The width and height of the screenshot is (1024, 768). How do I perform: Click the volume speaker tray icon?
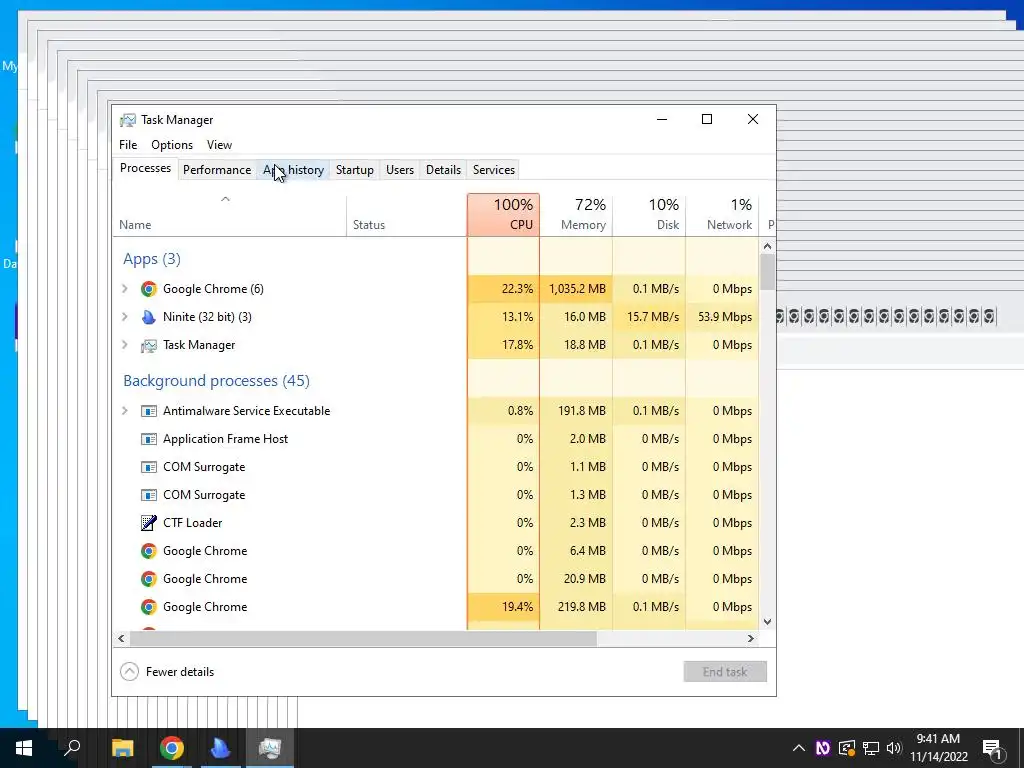click(x=894, y=748)
